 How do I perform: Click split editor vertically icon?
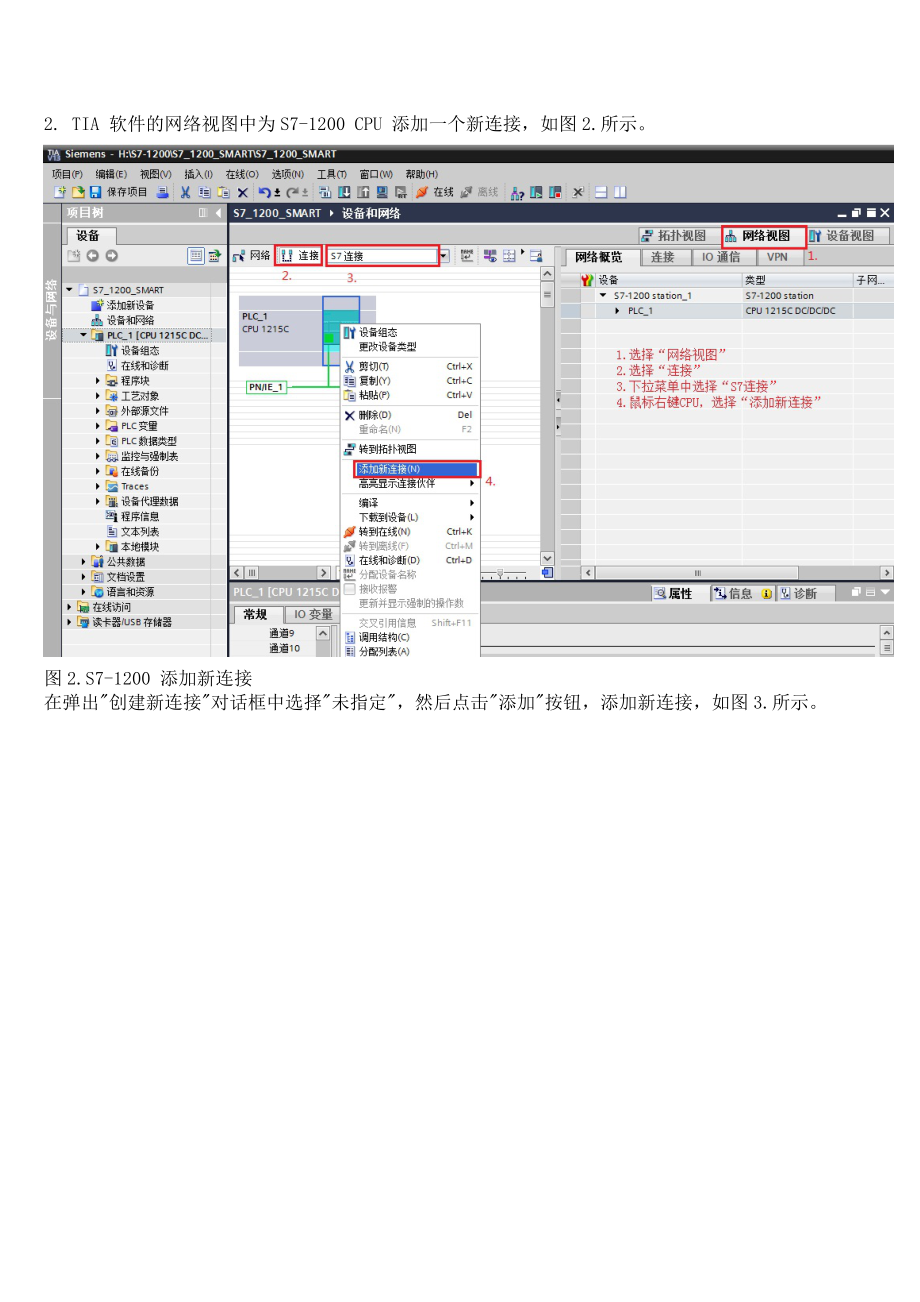(x=620, y=192)
